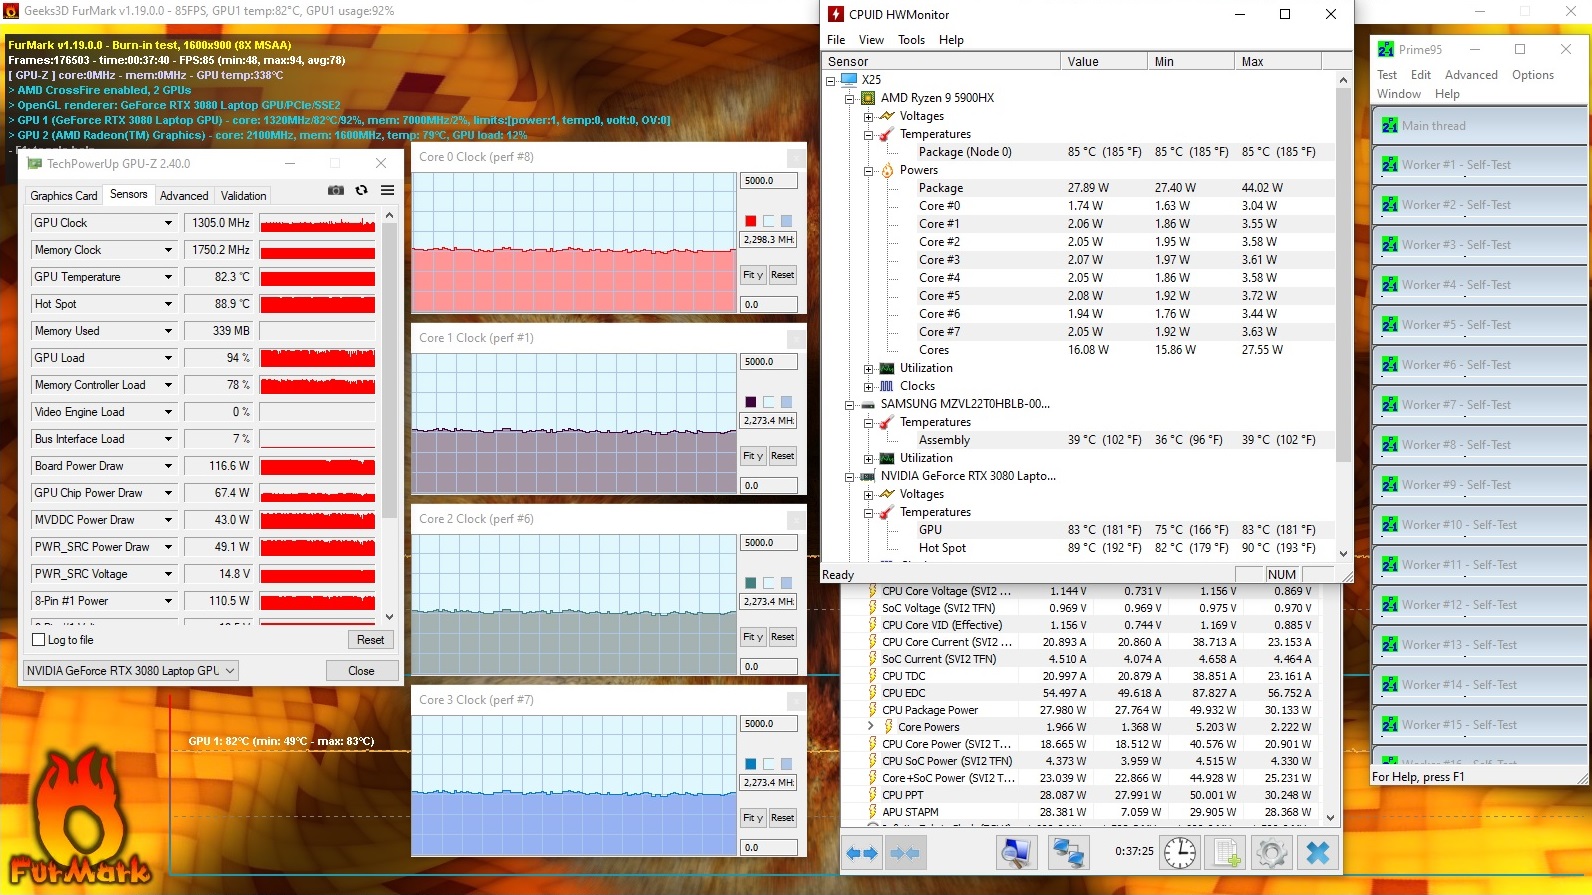Open the Tools menu in HWMonitor
1592x895 pixels.
pyautogui.click(x=911, y=40)
